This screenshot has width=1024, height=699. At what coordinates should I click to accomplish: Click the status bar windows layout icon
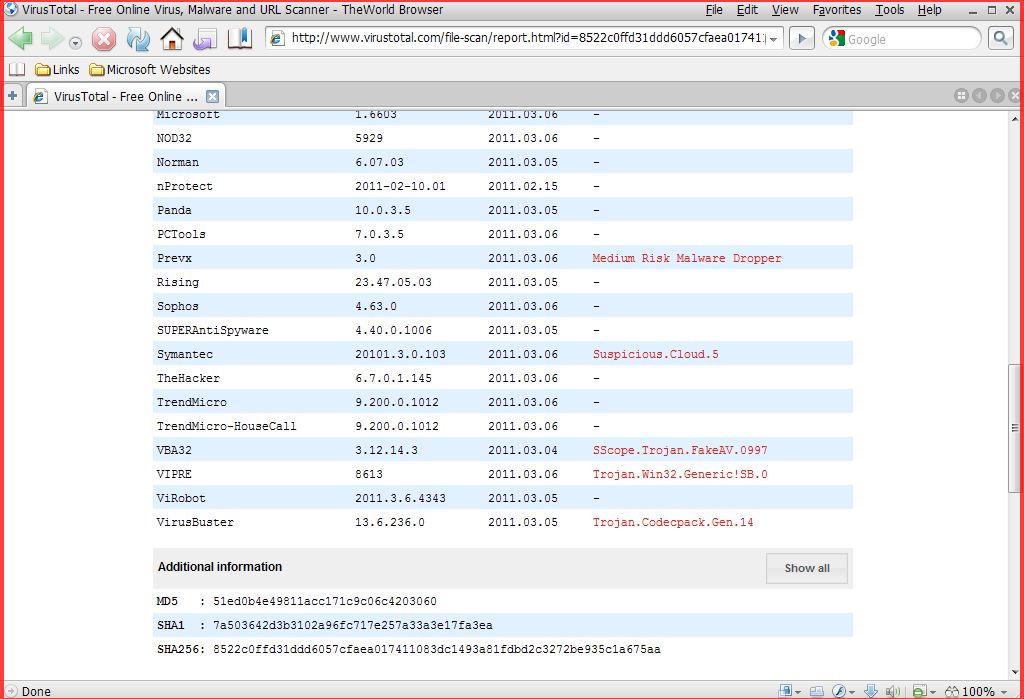pos(817,691)
